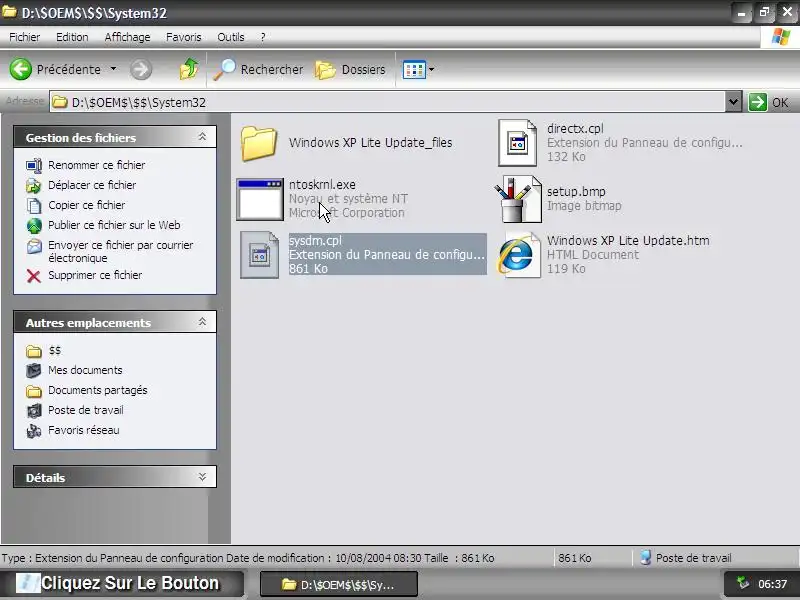Click the $$ folder icon in sidebar
Viewport: 800px width, 600px height.
(34, 351)
